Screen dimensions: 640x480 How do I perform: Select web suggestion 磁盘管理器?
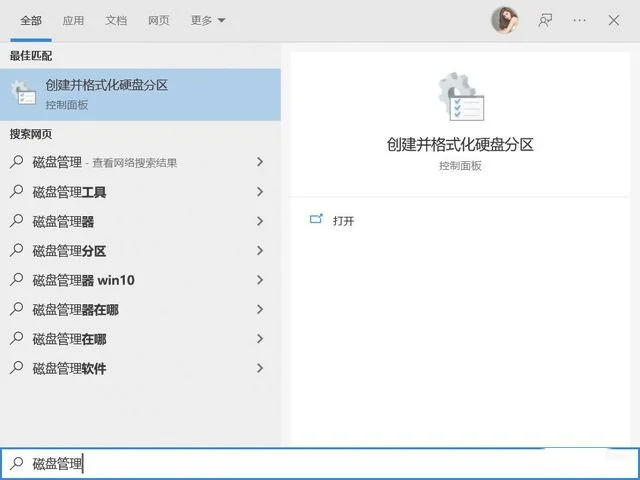click(140, 221)
